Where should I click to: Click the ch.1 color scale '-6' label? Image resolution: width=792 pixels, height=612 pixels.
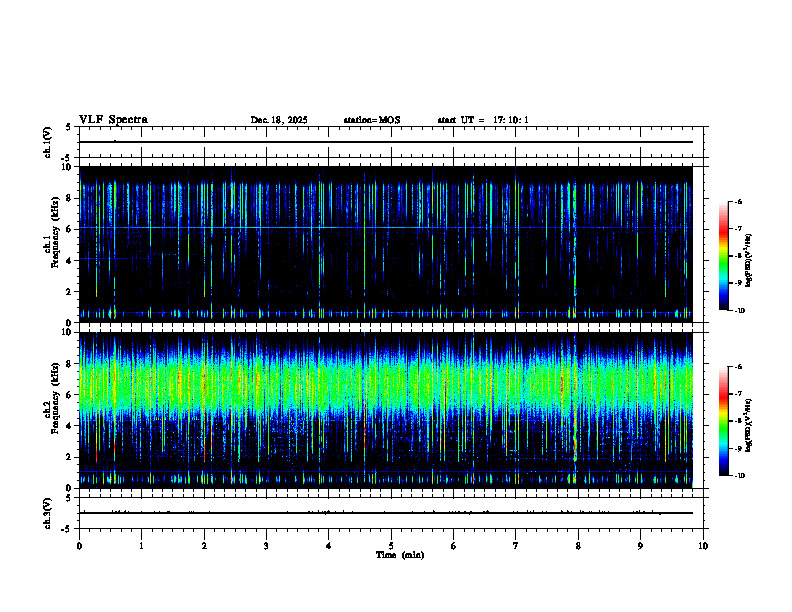[x=738, y=202]
